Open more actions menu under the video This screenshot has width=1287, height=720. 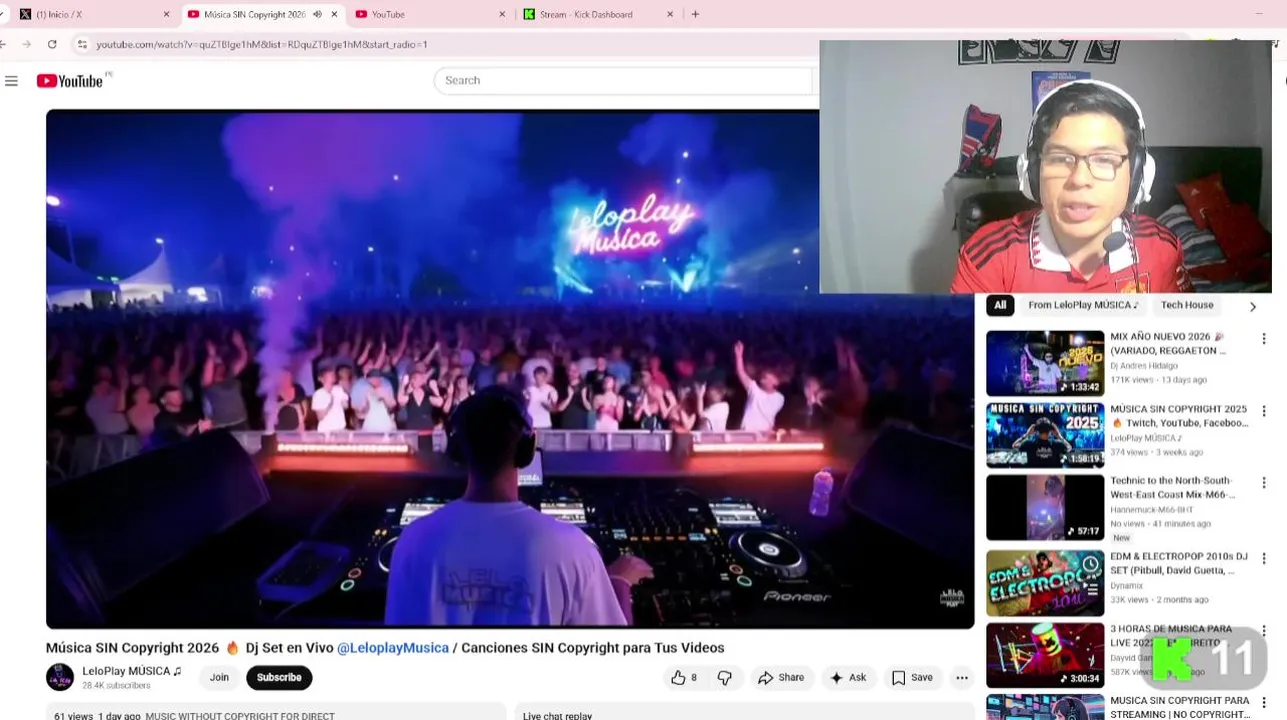coord(962,678)
